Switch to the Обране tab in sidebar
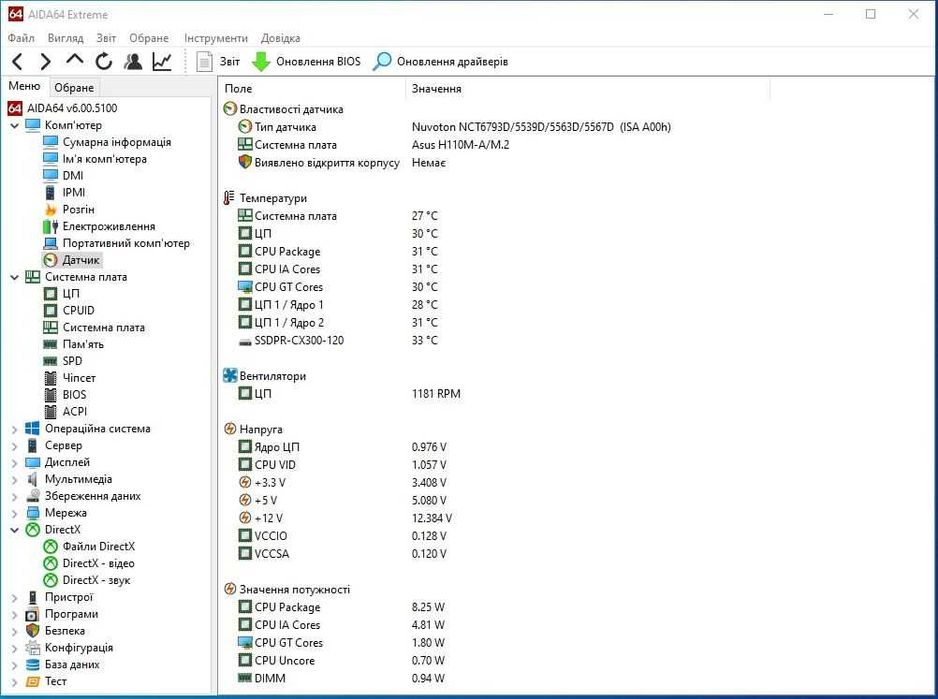Viewport: 938px width, 699px height. pos(74,87)
